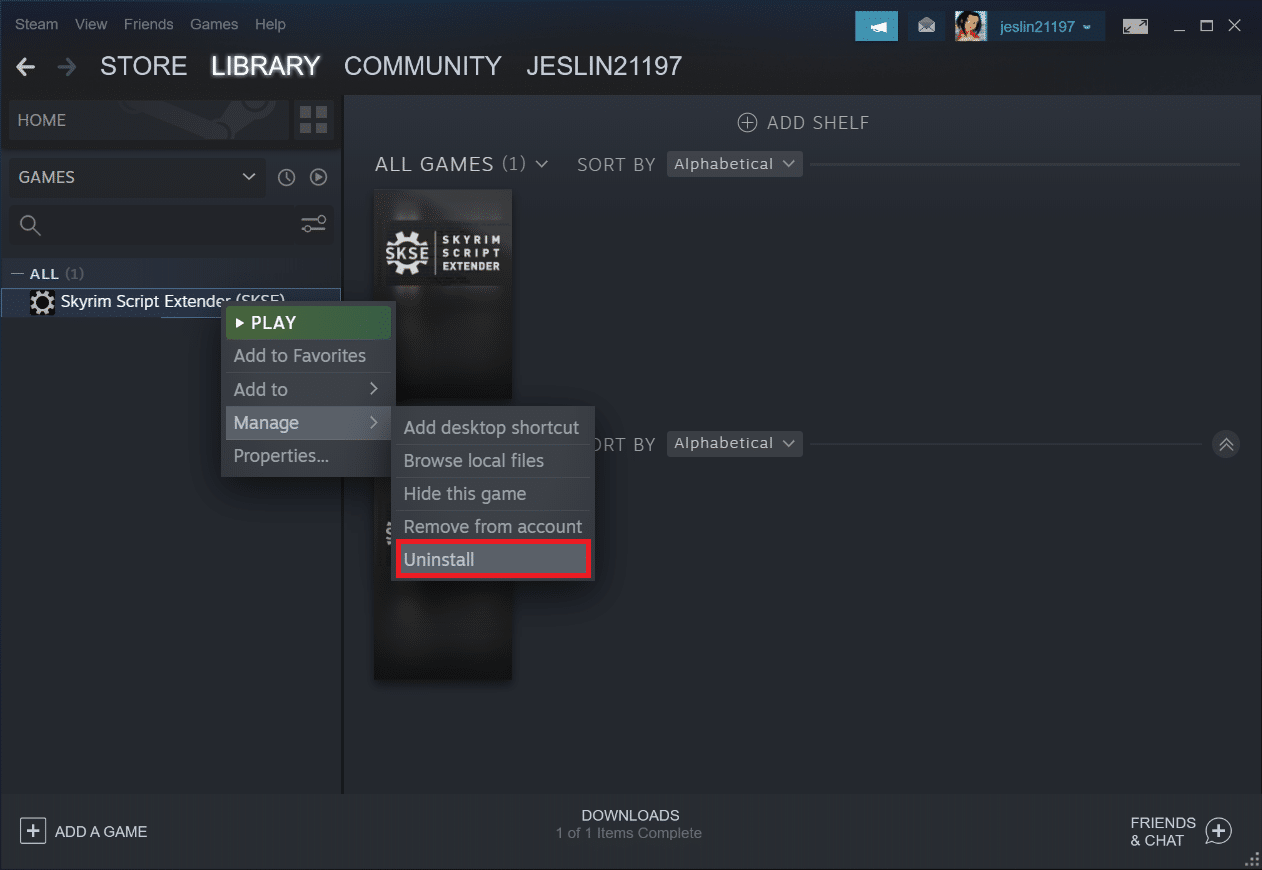1262x870 pixels.
Task: Select Uninstall in the submenu
Action: point(493,559)
